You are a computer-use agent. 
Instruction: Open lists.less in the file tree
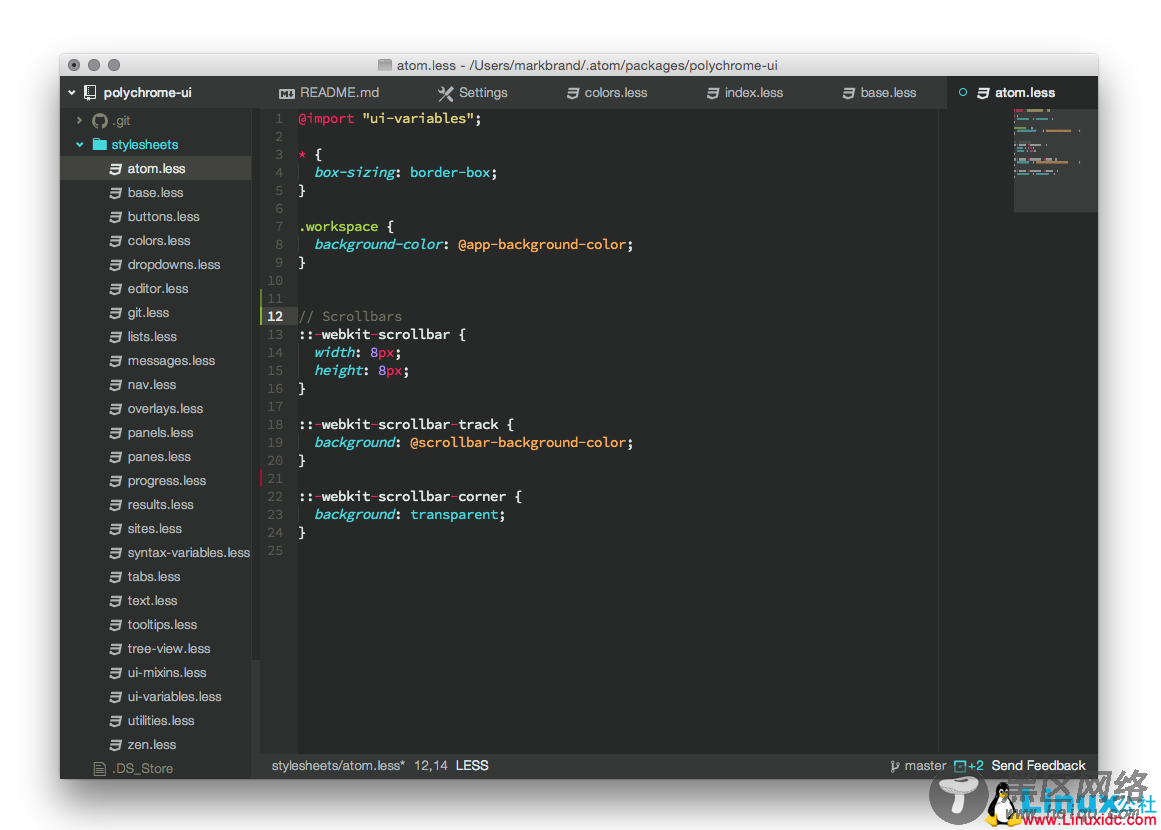tap(152, 337)
